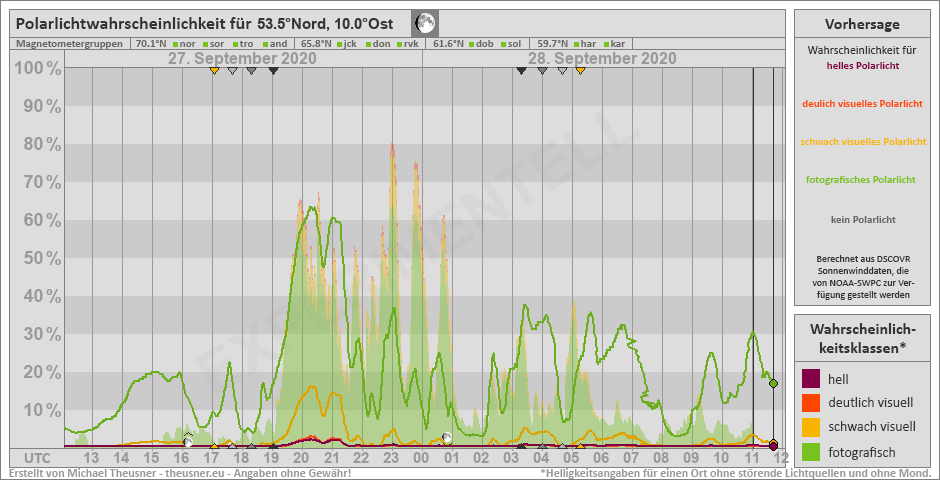Click black triangle at chart top on 28 September
Image resolution: width=940 pixels, height=480 pixels.
(521, 71)
